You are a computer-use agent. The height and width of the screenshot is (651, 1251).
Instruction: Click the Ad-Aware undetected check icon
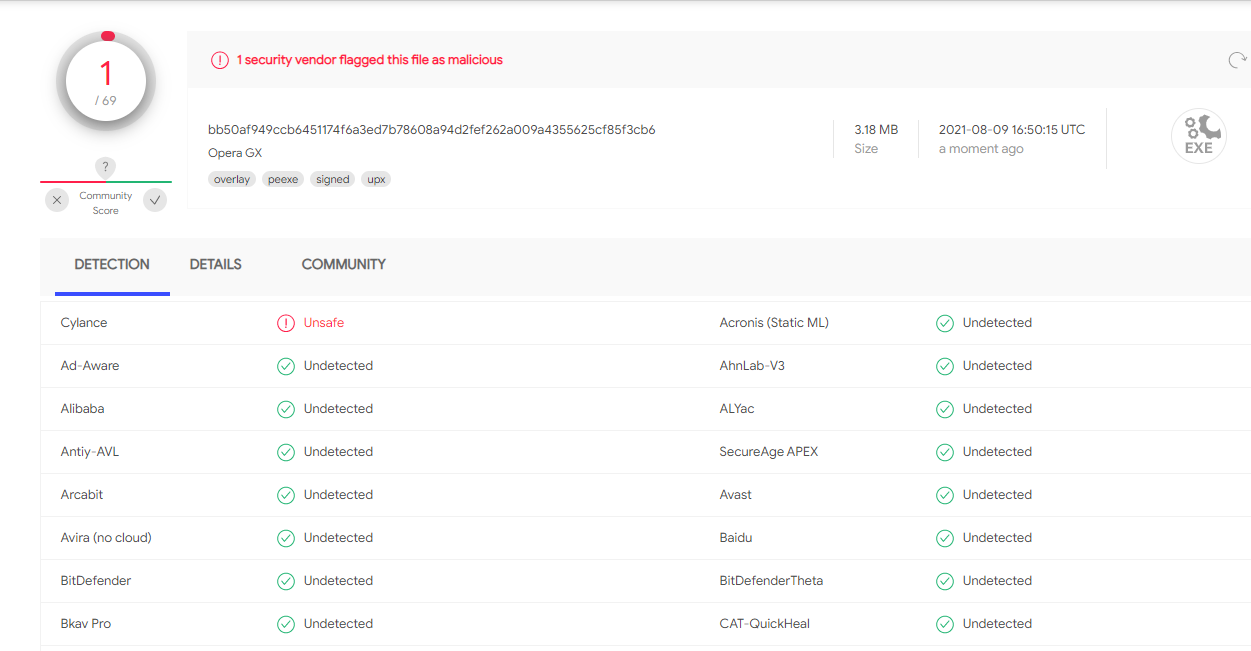tap(286, 366)
